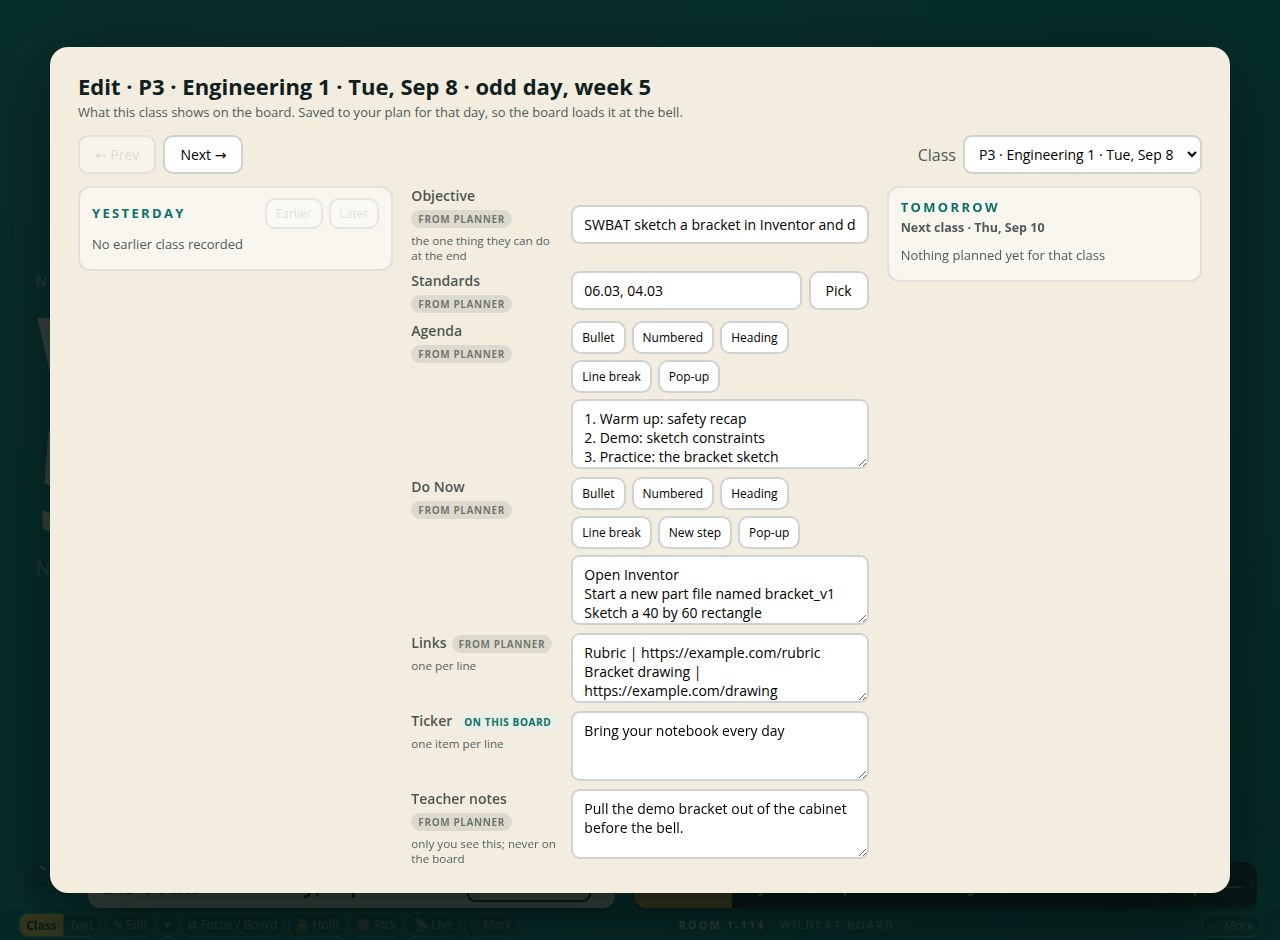Add a Pop-up to Do Now
The height and width of the screenshot is (940, 1280).
[x=769, y=533]
